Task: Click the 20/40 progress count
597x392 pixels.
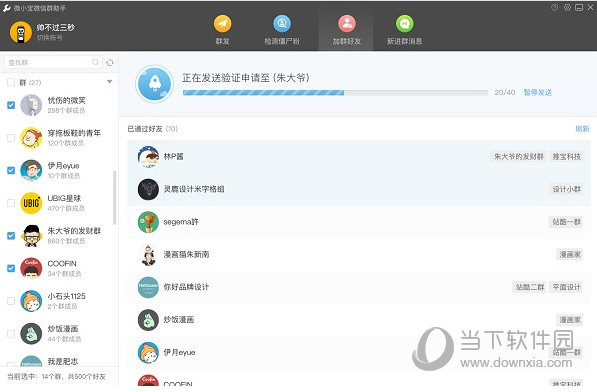Action: click(504, 92)
